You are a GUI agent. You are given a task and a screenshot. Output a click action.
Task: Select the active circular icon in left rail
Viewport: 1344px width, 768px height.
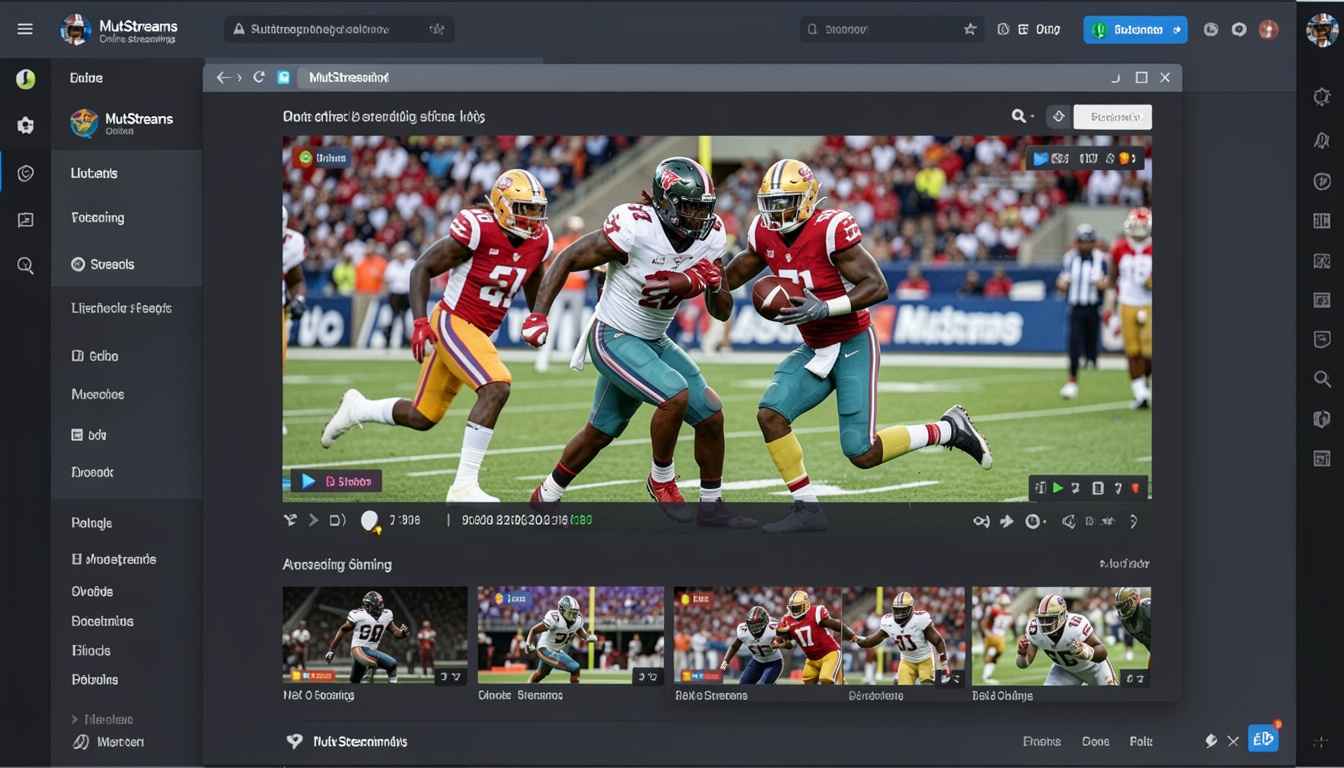[26, 173]
